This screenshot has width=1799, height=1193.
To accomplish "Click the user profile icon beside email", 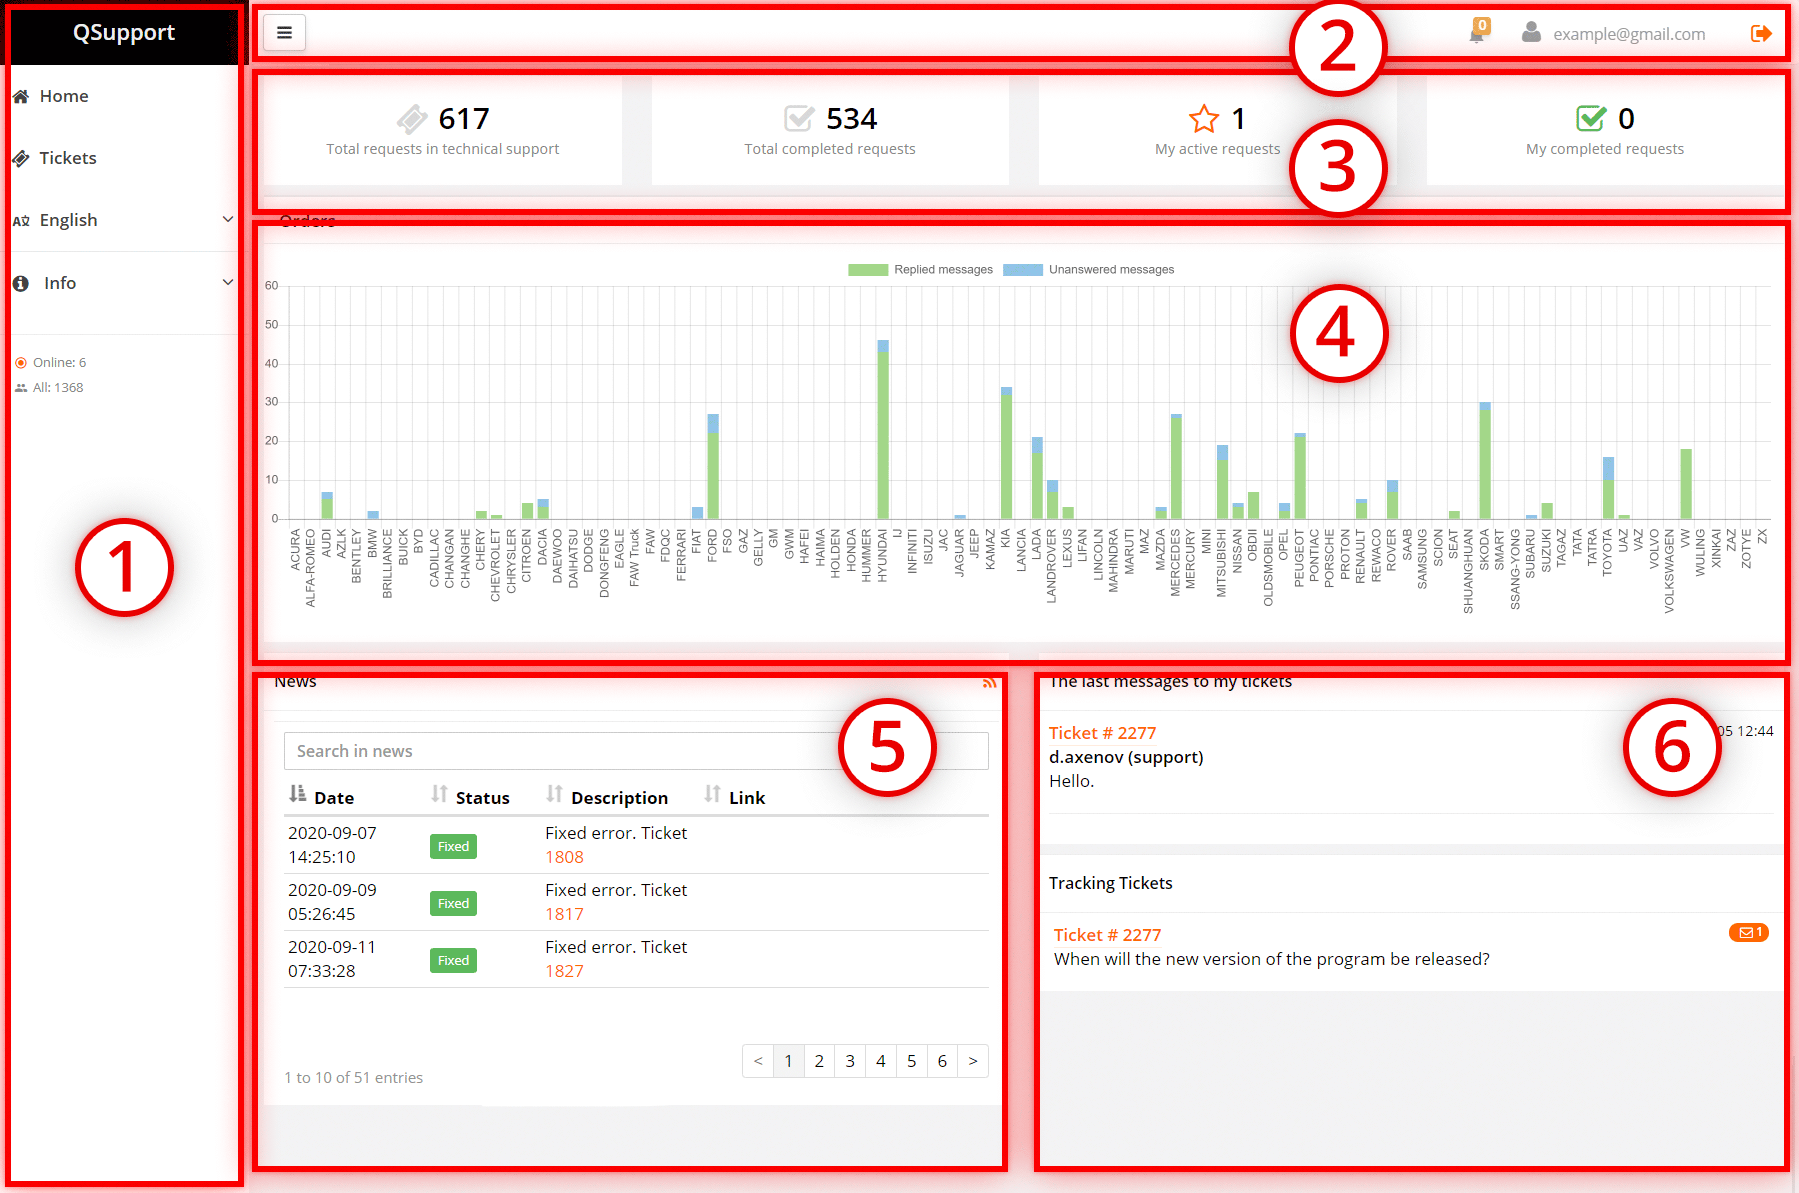I will (x=1531, y=33).
